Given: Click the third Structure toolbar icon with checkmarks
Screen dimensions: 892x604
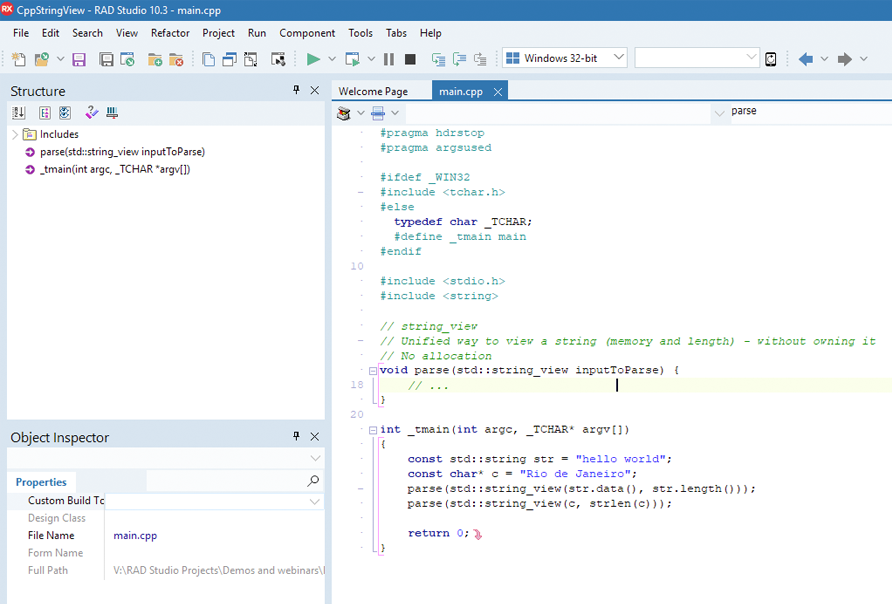Looking at the screenshot, I should click(65, 113).
